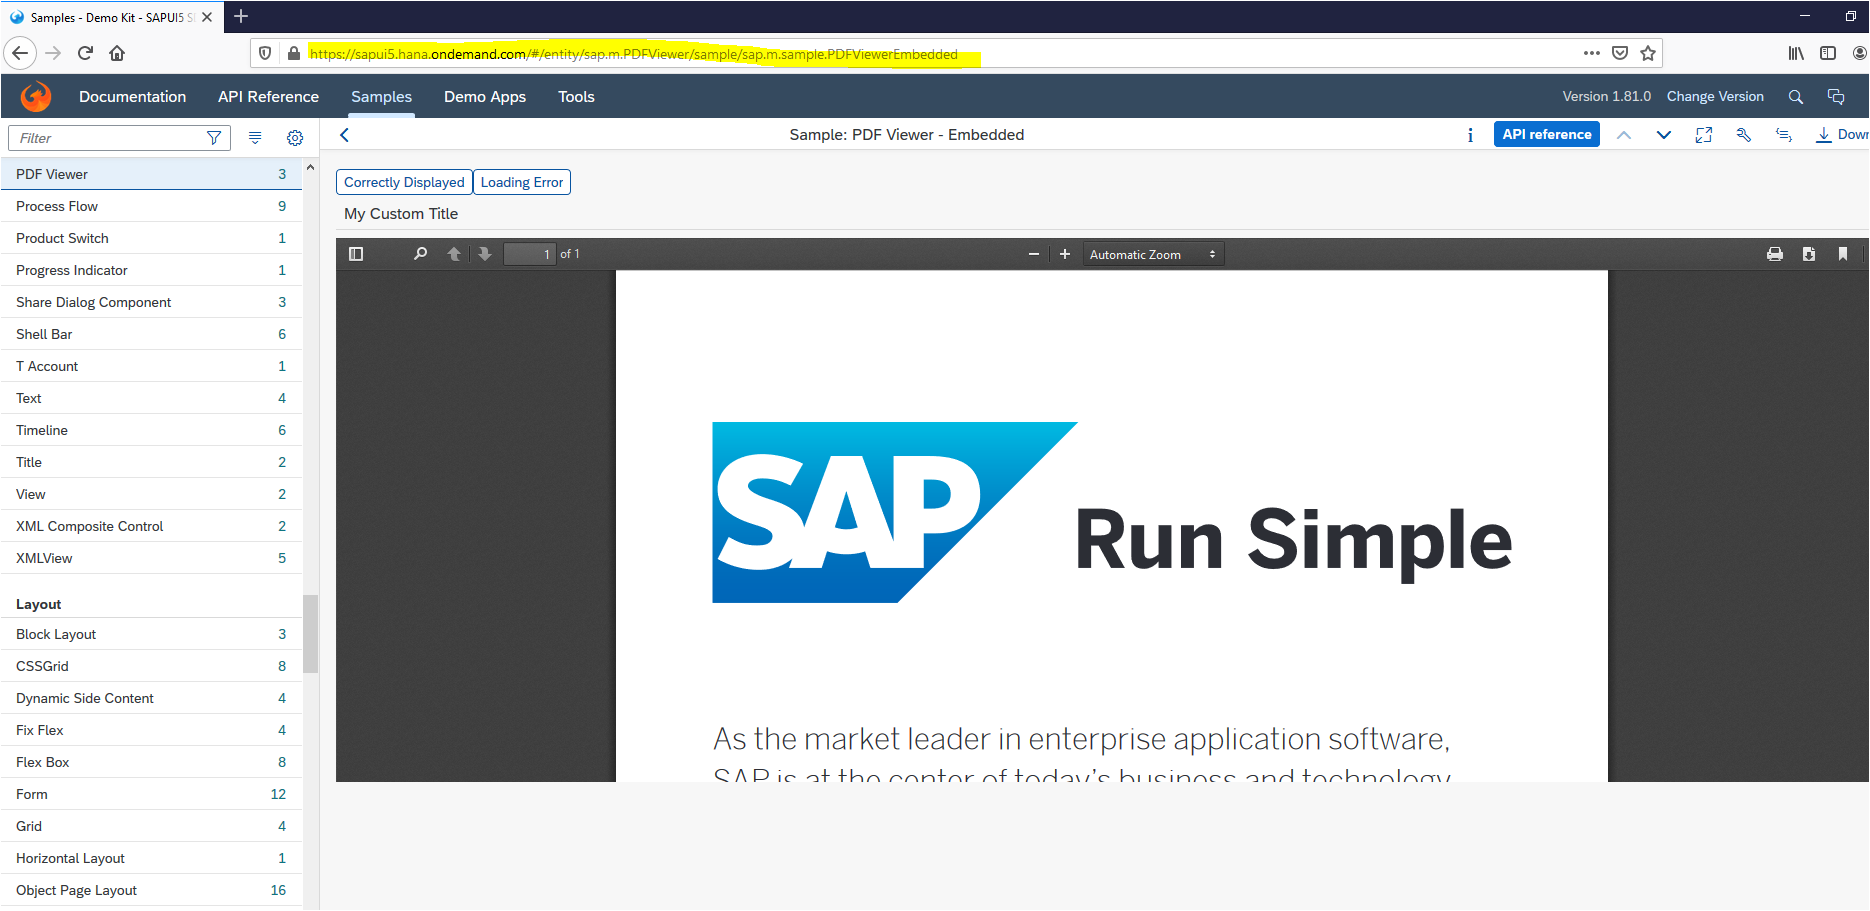Toggle the browser sidebar icon

[1828, 53]
